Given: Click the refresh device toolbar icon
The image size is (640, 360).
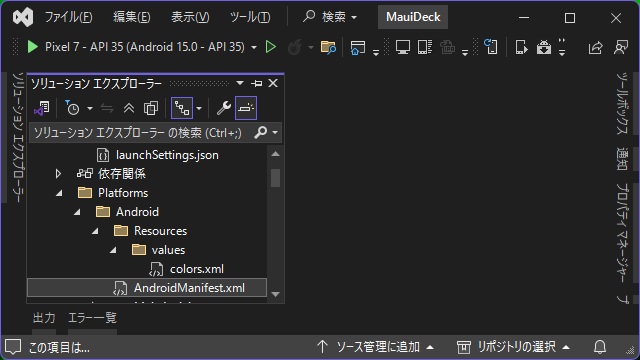Looking at the screenshot, I should [491, 47].
